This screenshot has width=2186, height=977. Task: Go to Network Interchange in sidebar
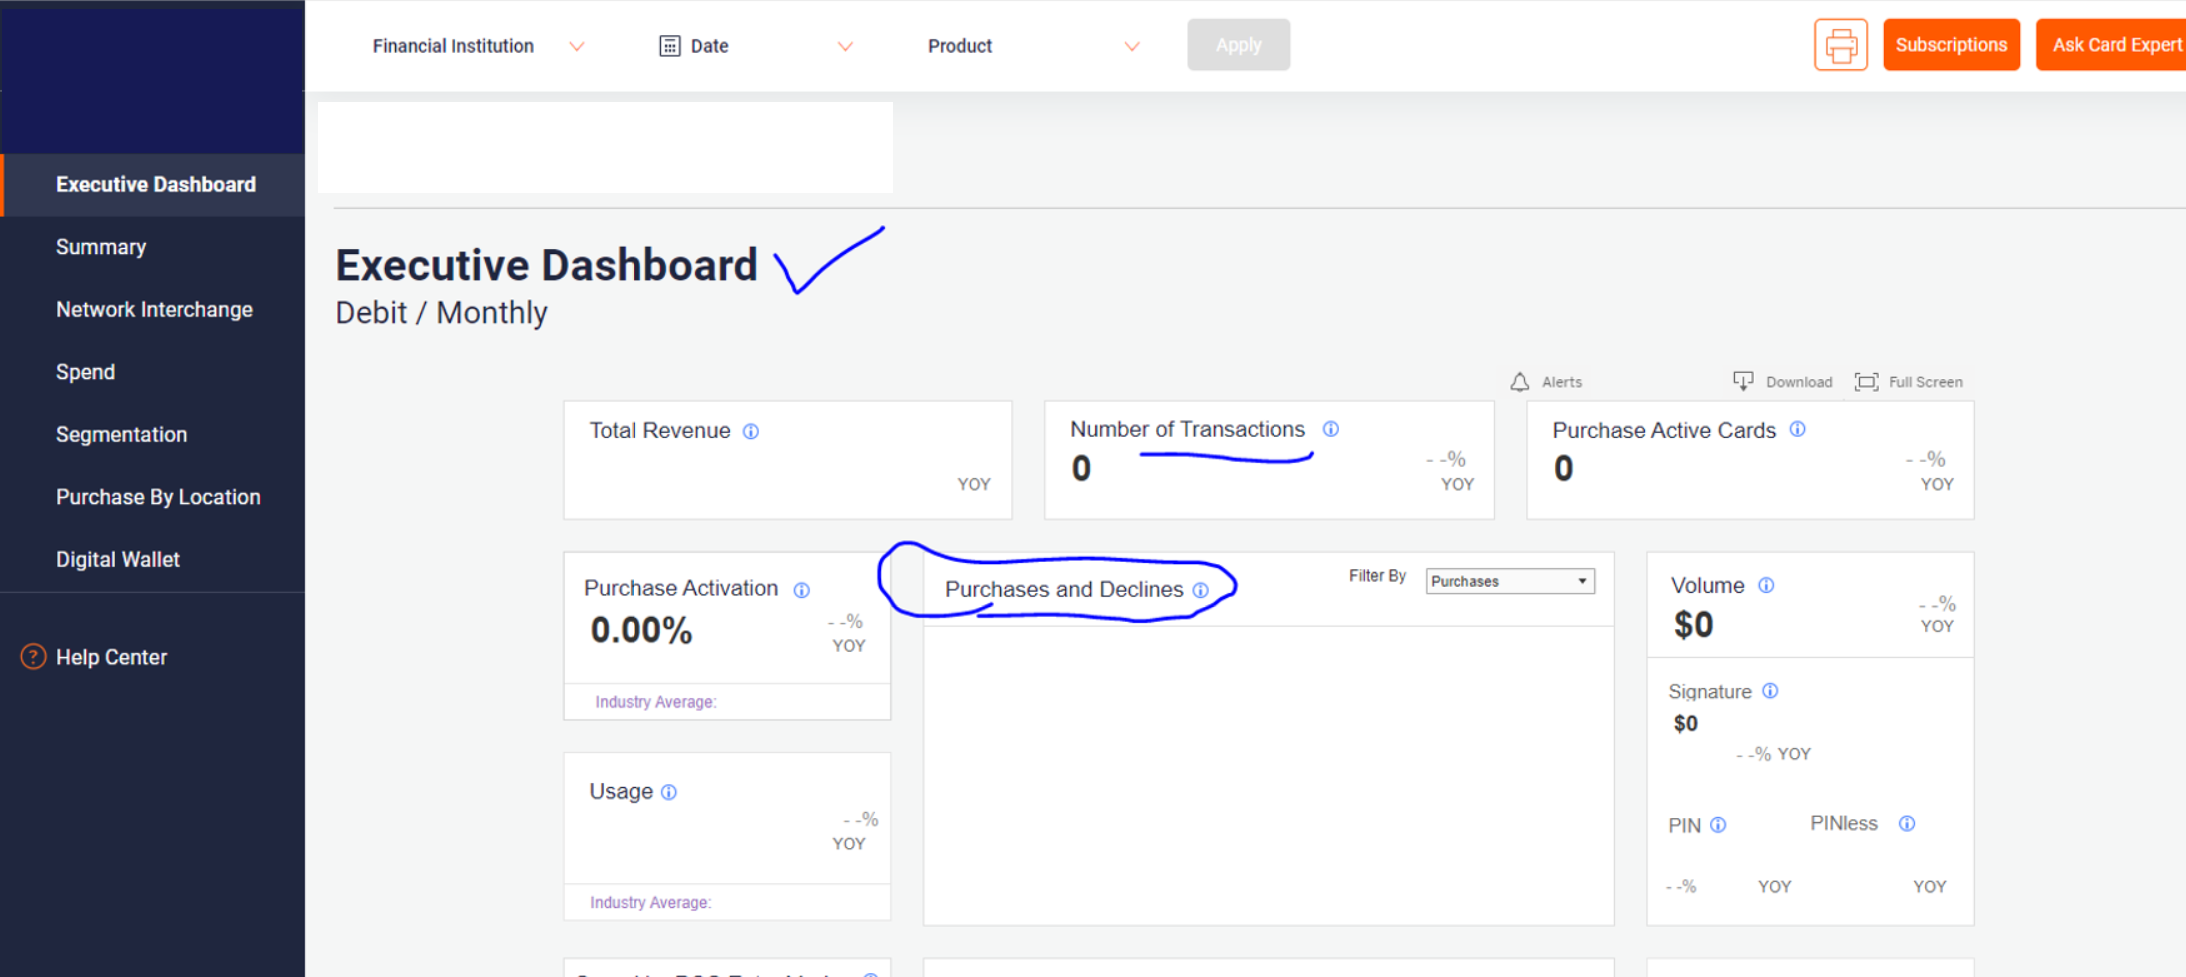[x=154, y=310]
